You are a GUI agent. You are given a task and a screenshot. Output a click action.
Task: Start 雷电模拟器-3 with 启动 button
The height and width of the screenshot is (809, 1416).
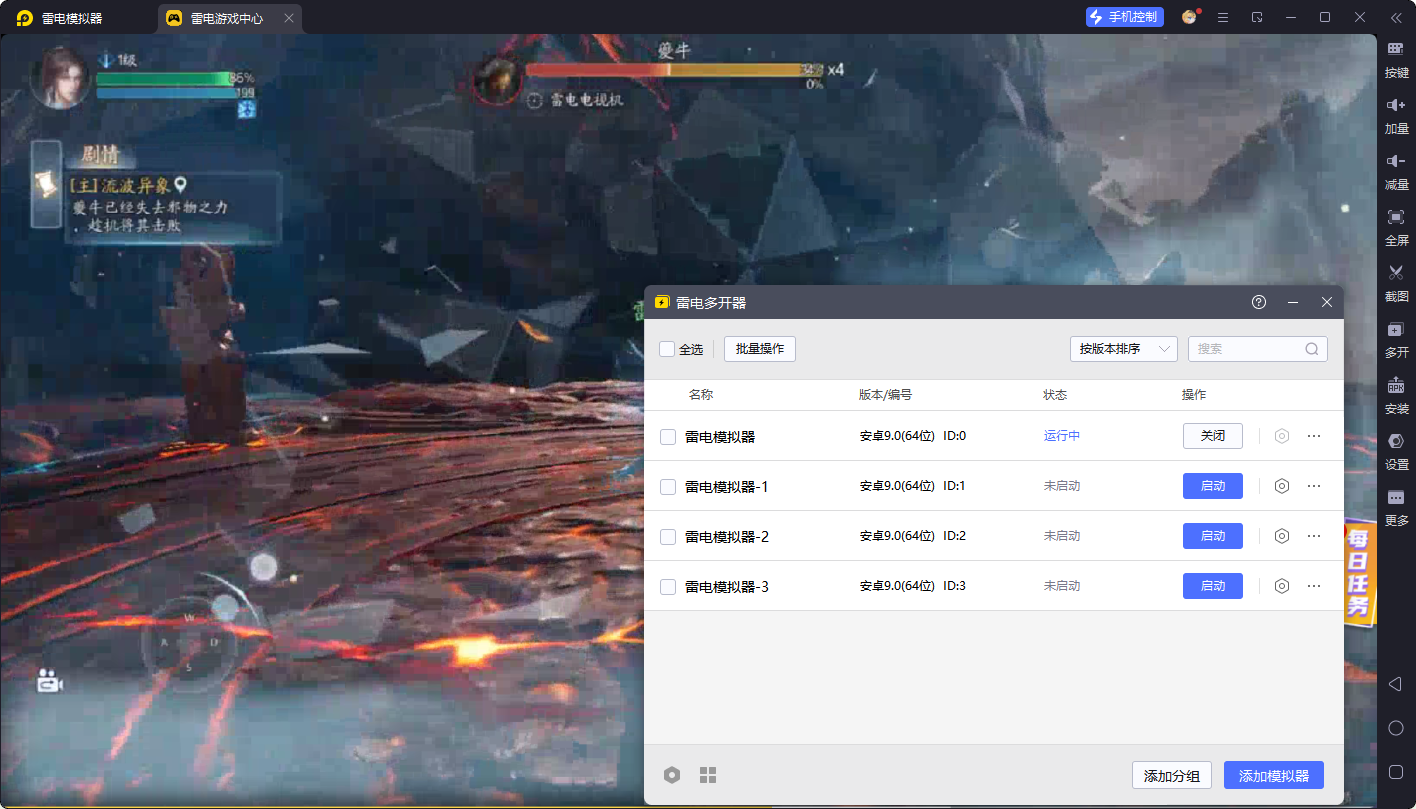point(1213,586)
